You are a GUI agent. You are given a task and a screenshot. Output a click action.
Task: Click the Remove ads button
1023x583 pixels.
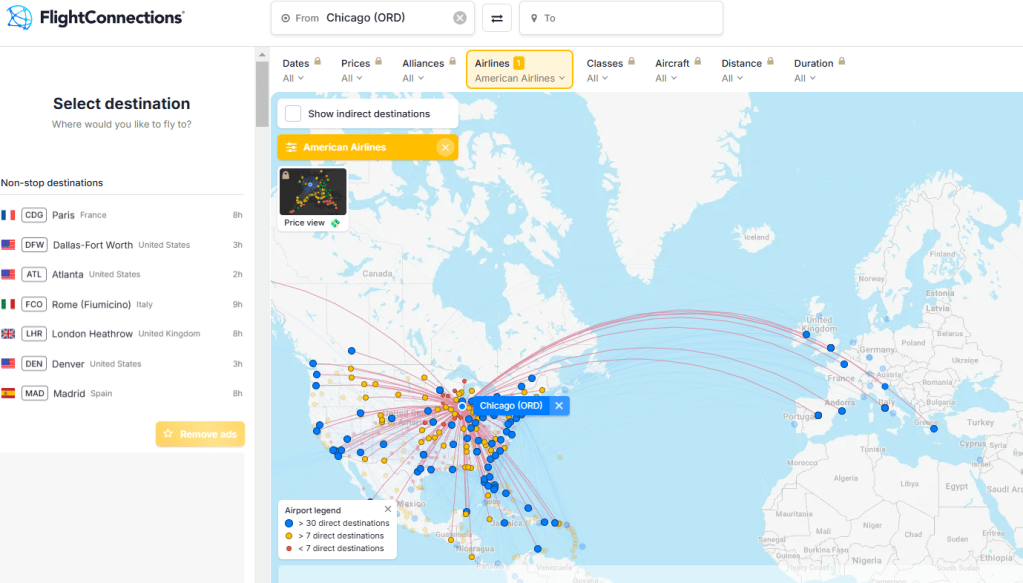[200, 434]
